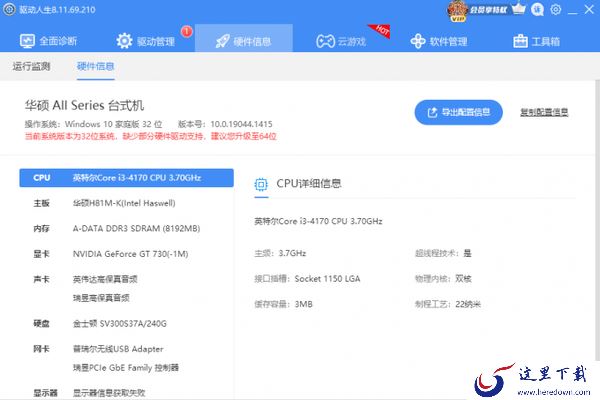Click the vertical scrollbar on the right
The width and height of the screenshot is (600, 400).
click(x=597, y=220)
